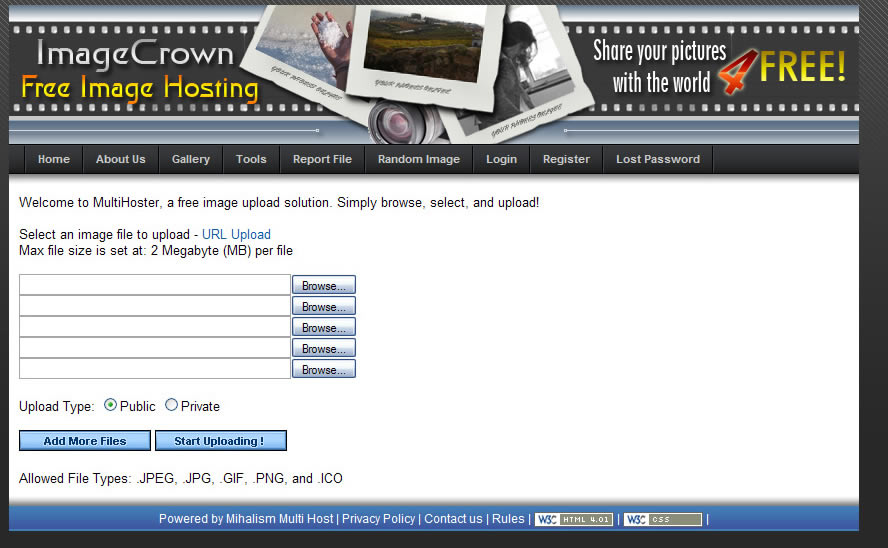888x548 pixels.
Task: Click the 'Max file size is set at' text
Action: pos(156,251)
